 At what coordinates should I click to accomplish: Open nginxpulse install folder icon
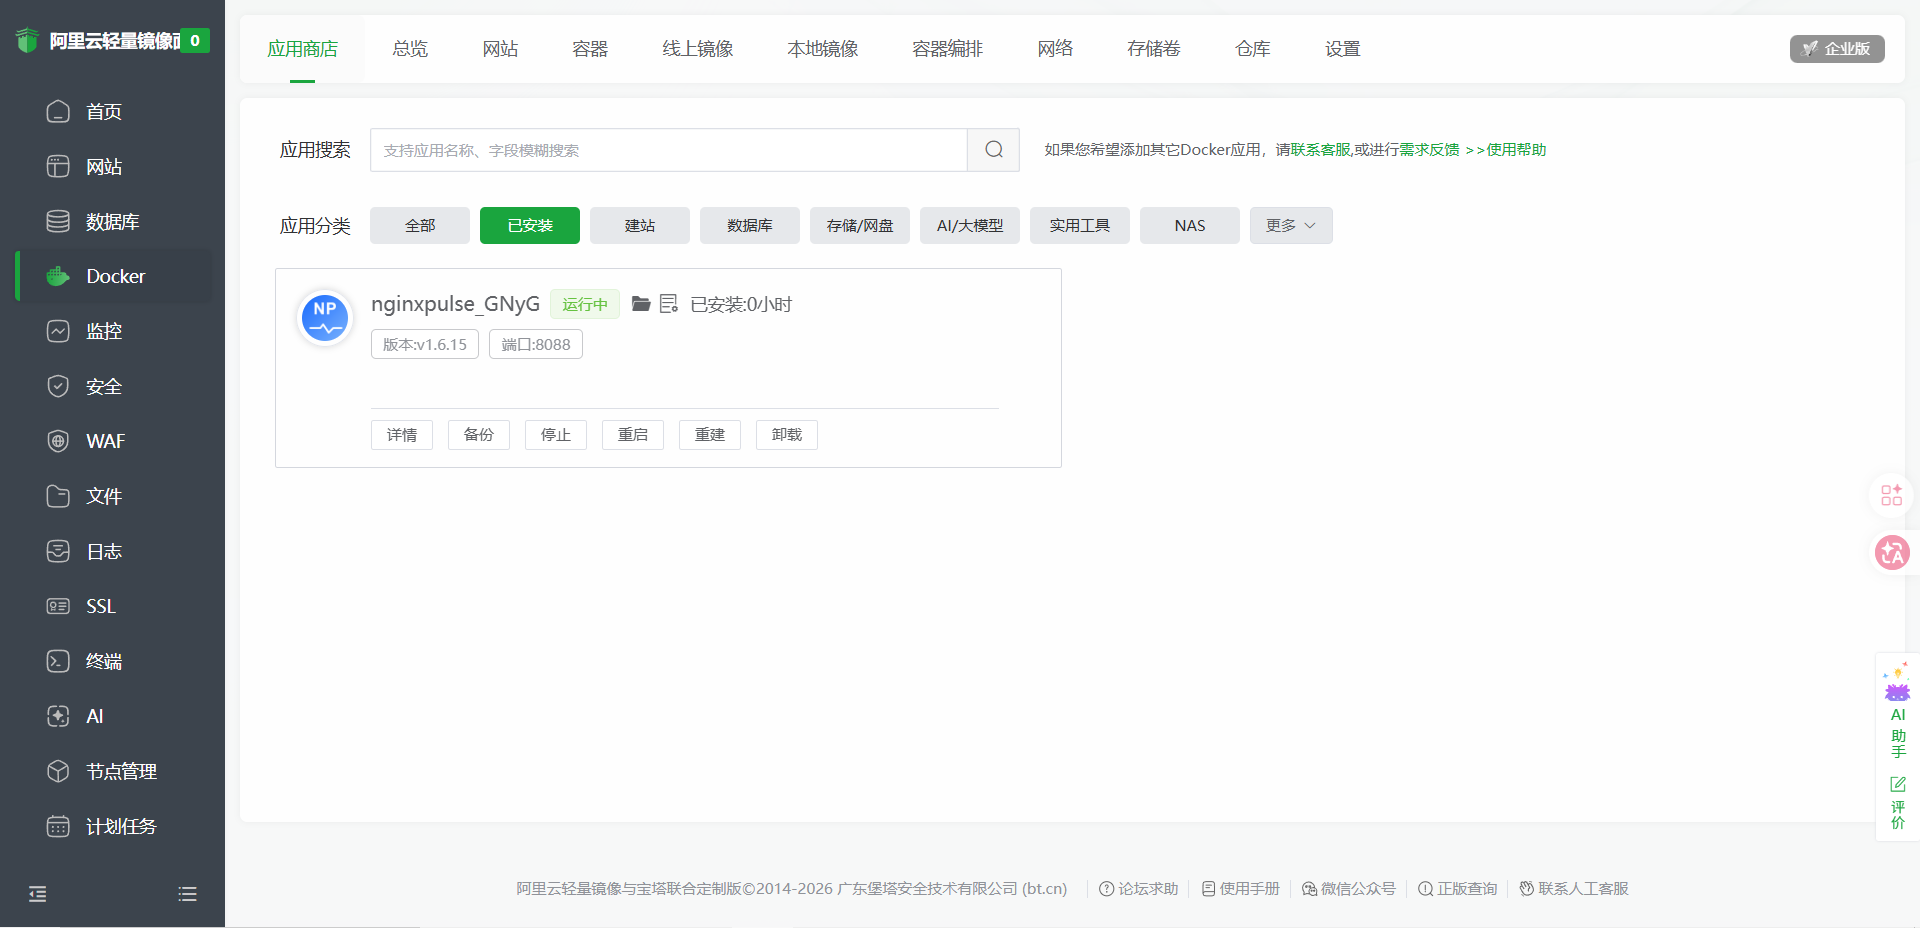click(x=641, y=303)
